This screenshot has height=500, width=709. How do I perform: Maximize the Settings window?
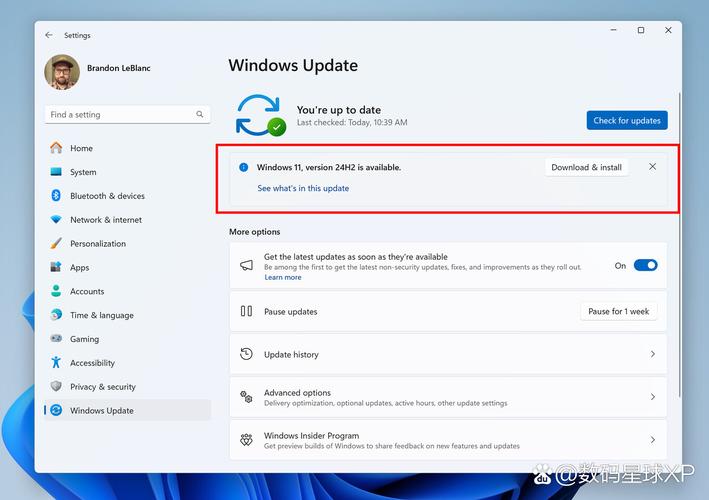click(641, 30)
